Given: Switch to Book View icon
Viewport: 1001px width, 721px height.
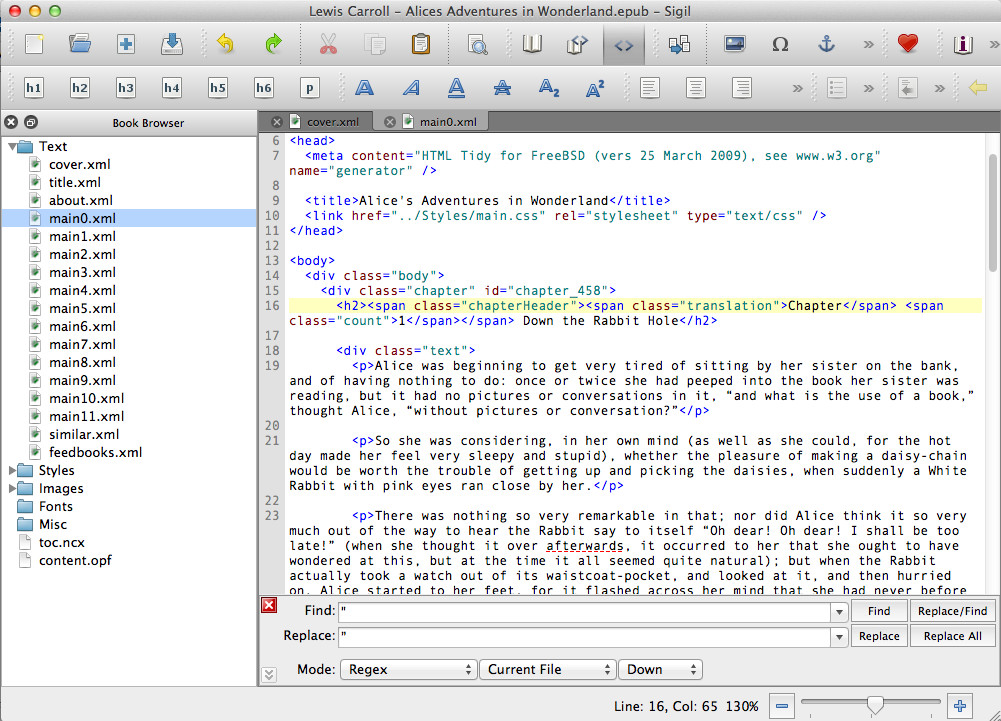Looking at the screenshot, I should click(x=532, y=44).
